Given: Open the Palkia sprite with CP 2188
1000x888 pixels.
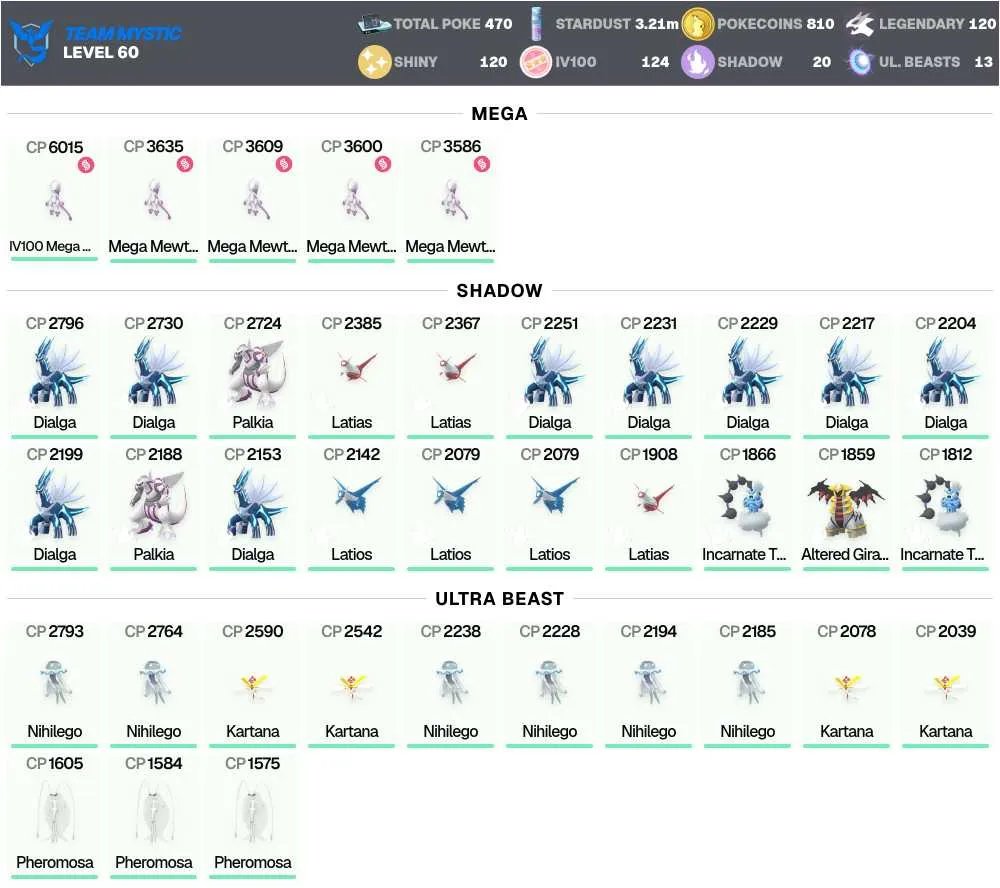Looking at the screenshot, I should pos(156,504).
